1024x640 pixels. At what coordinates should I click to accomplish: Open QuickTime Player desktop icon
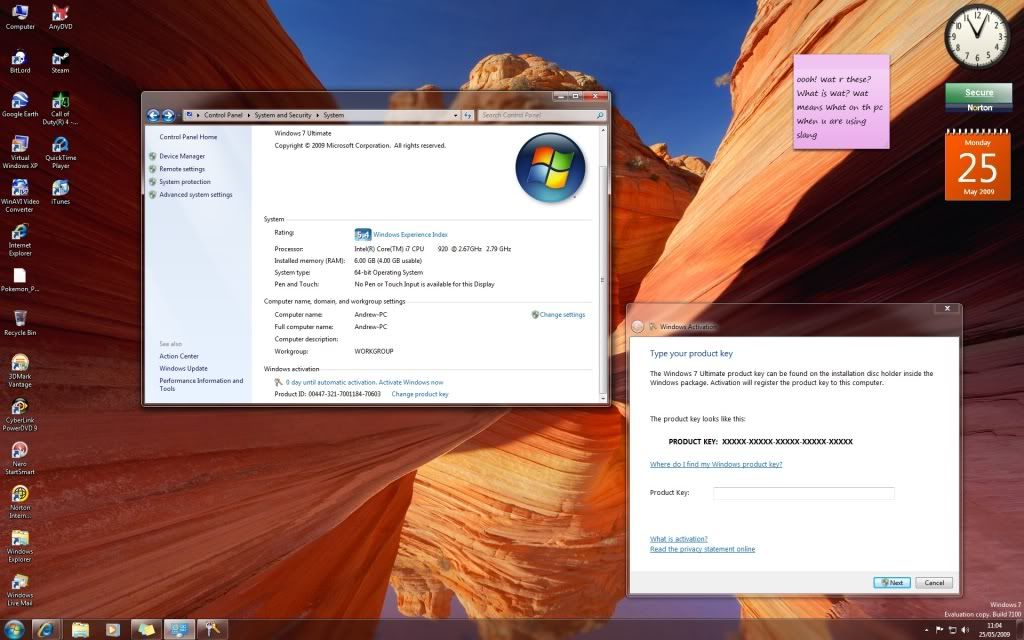point(60,152)
